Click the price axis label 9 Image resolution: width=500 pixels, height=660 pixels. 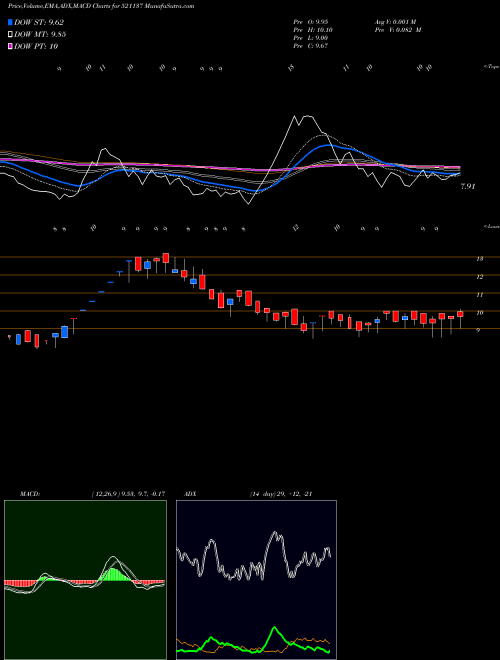[478, 331]
